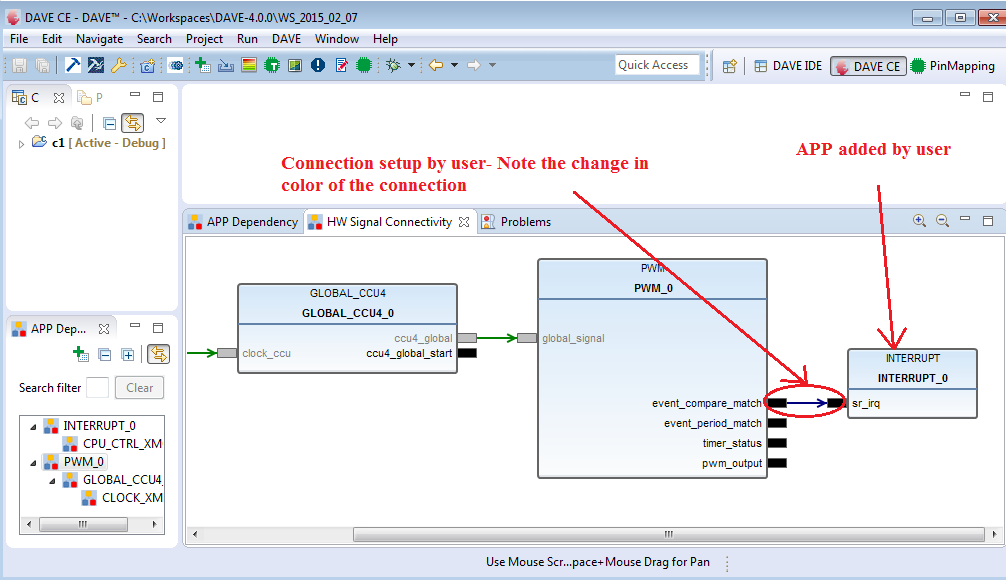Switch to the DAVE CE perspective
The width and height of the screenshot is (1006, 580).
tap(869, 66)
